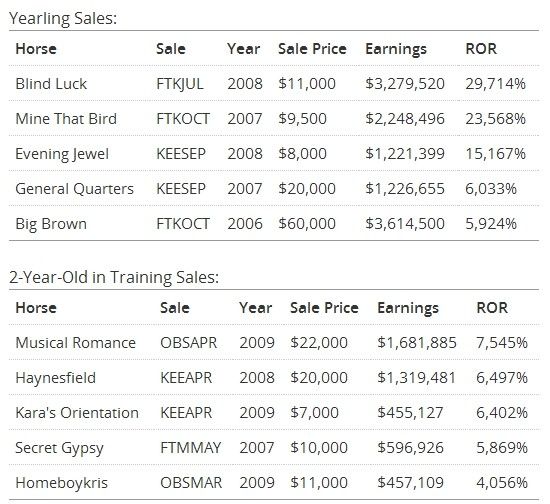The image size is (550, 504).
Task: Open the General Quarters horse entry
Action: (74, 189)
